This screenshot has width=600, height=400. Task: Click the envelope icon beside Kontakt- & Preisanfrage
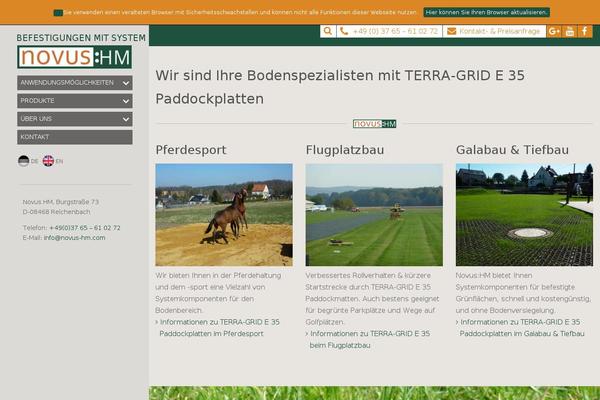452,31
